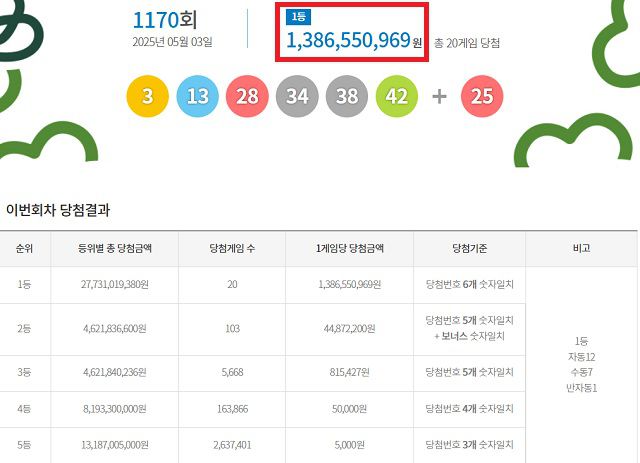Select the red number 28 ball
Image resolution: width=640 pixels, height=463 pixels.
pyautogui.click(x=248, y=96)
